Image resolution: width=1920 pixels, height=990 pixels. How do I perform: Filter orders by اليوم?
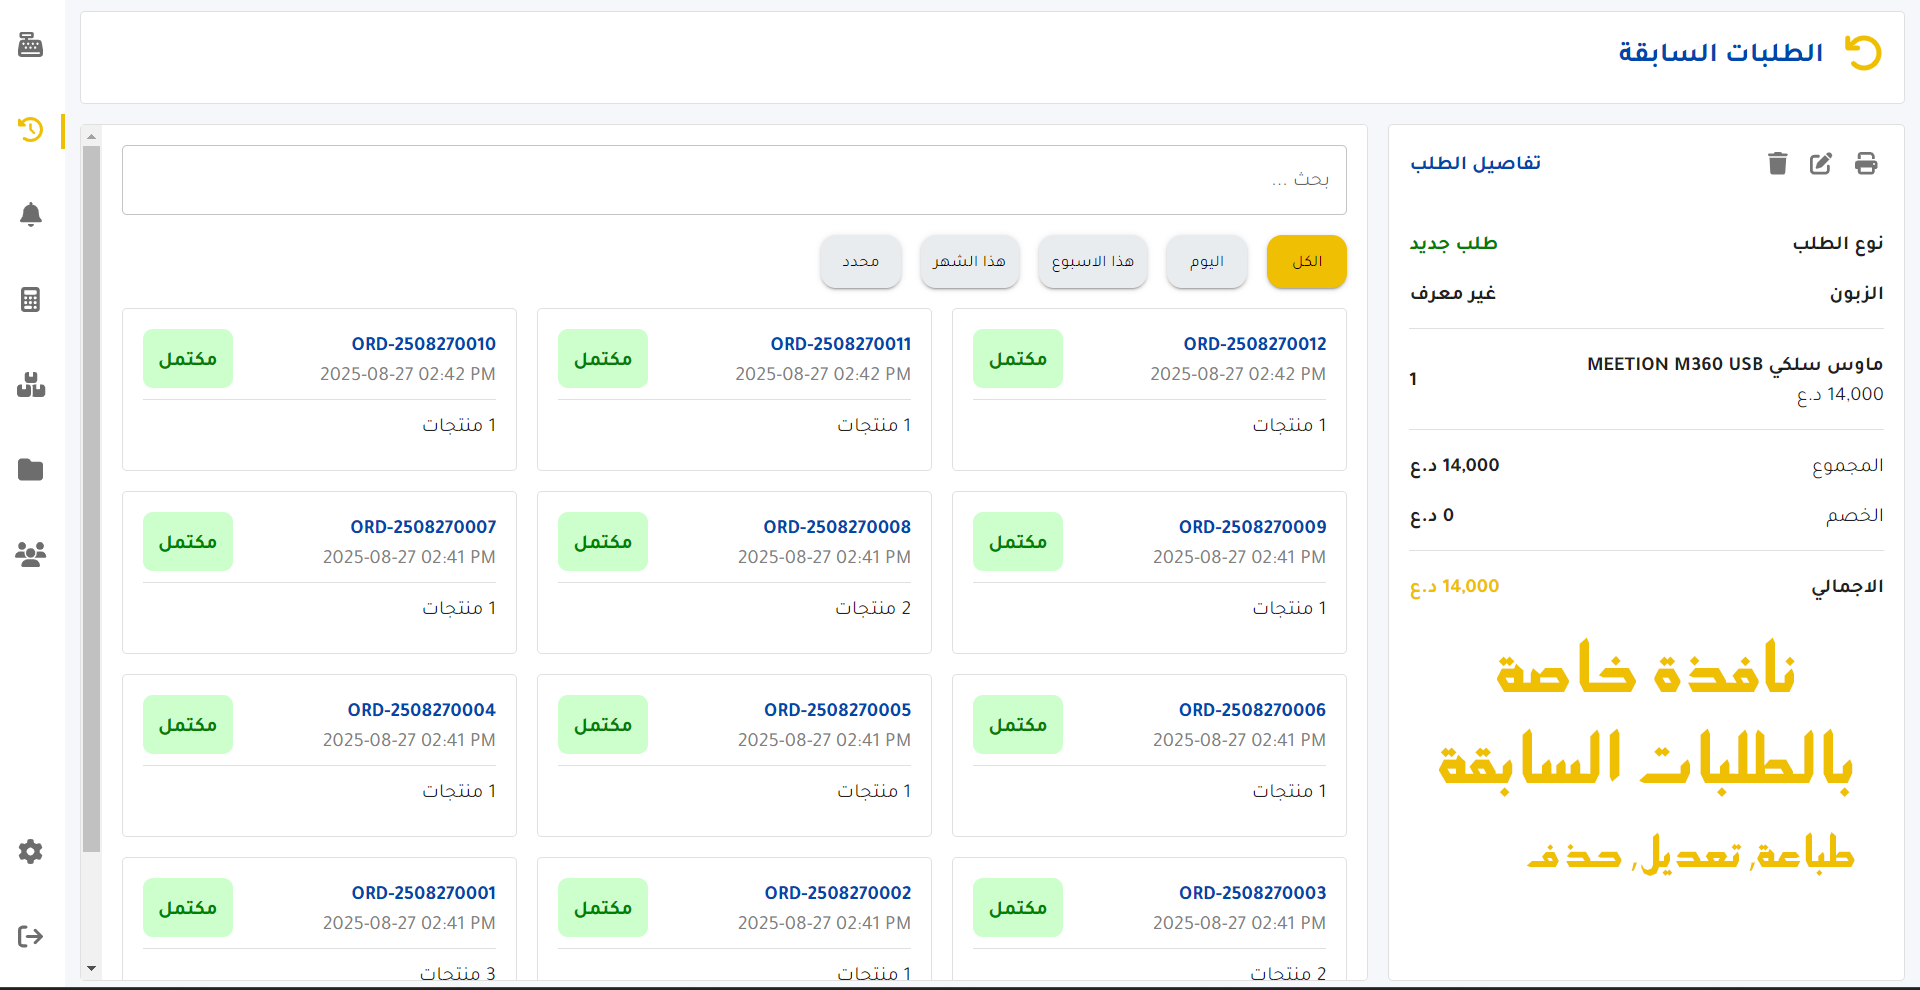(x=1206, y=262)
